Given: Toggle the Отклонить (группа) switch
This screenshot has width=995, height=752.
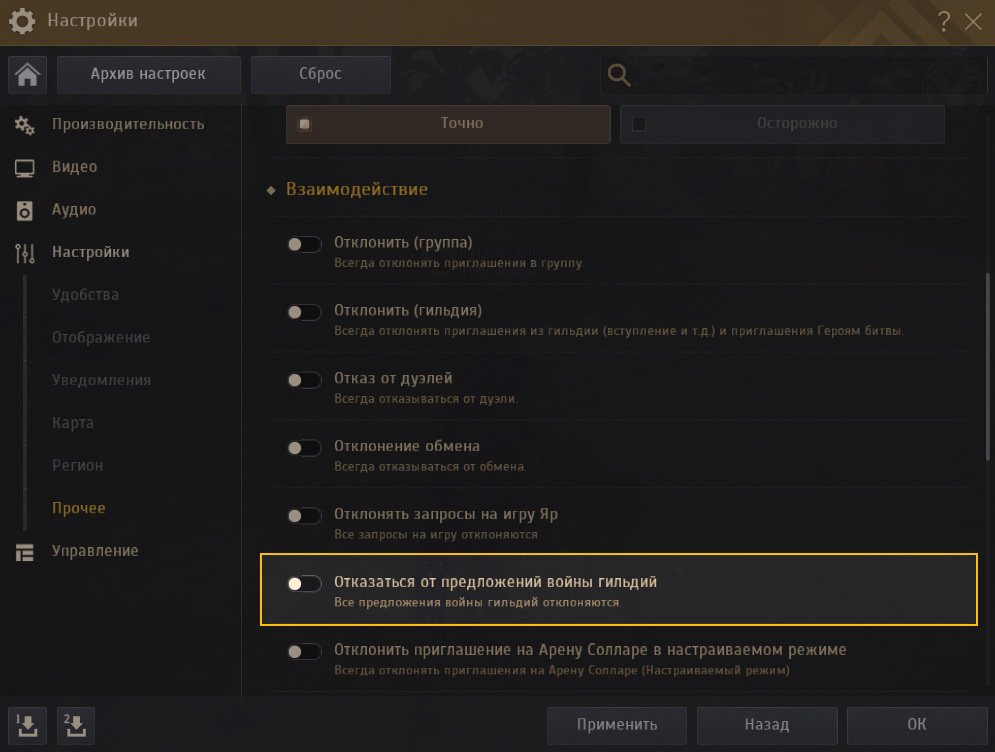Looking at the screenshot, I should tap(304, 244).
